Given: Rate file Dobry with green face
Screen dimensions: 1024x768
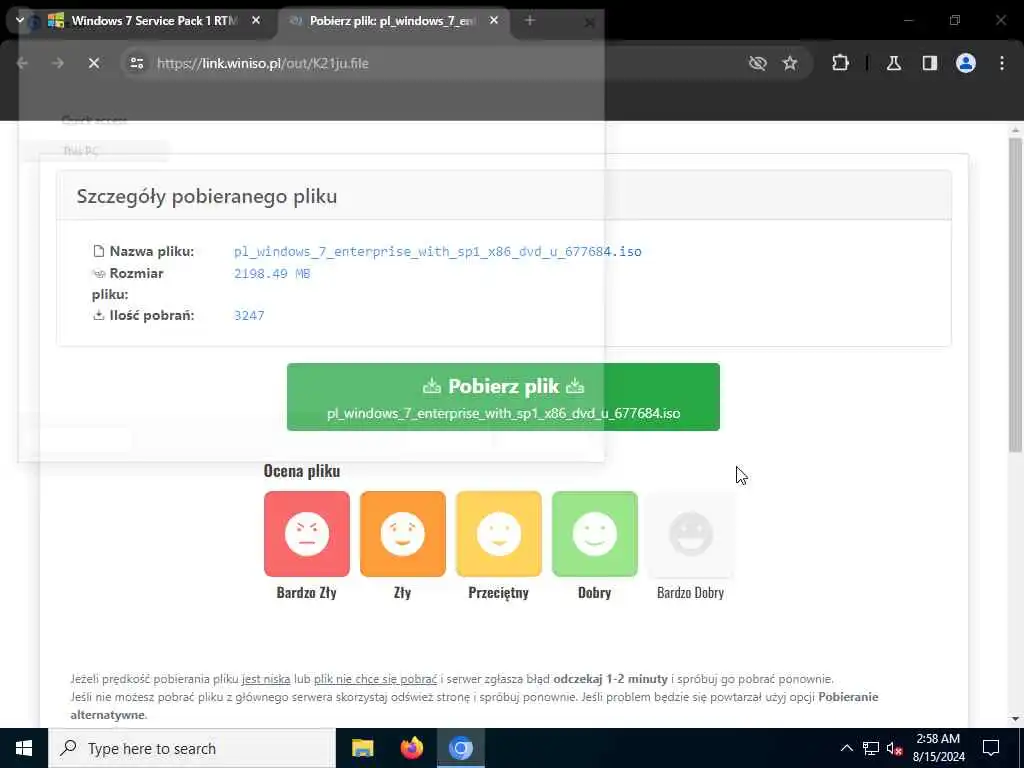Looking at the screenshot, I should click(x=595, y=534).
